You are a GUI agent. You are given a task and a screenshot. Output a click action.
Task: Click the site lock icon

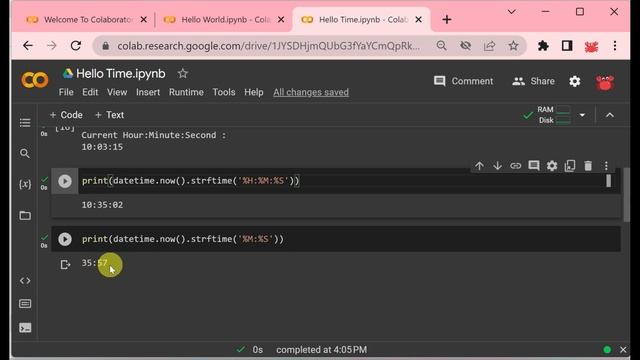105,46
